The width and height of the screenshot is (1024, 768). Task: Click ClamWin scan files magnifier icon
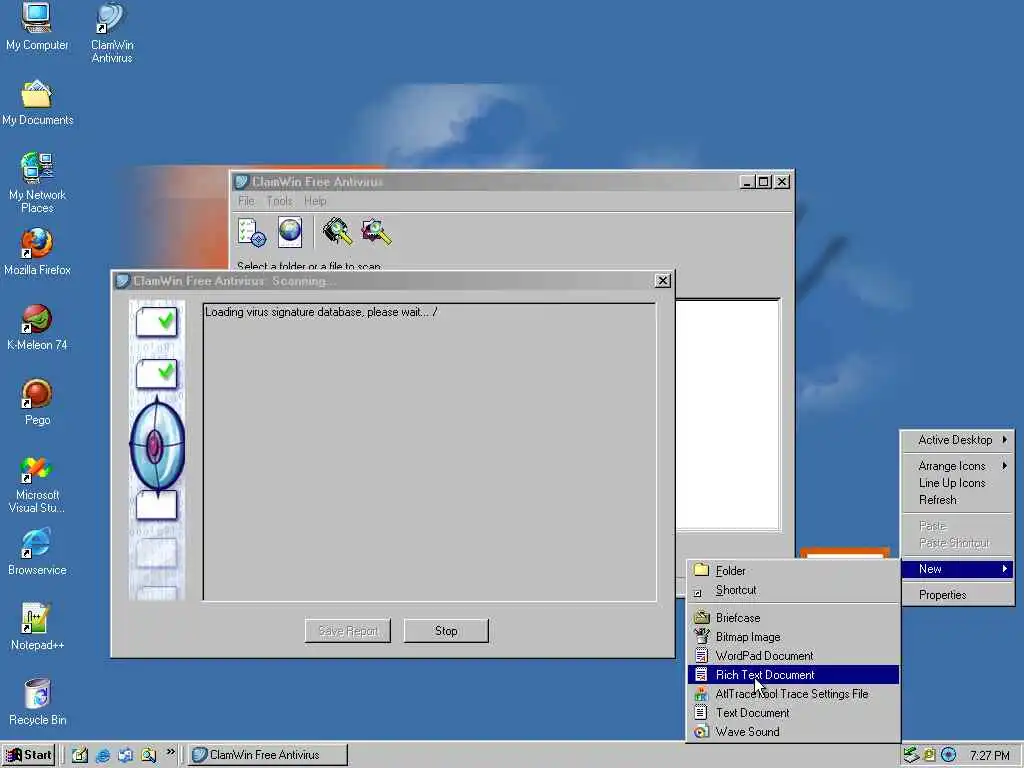pos(376,232)
